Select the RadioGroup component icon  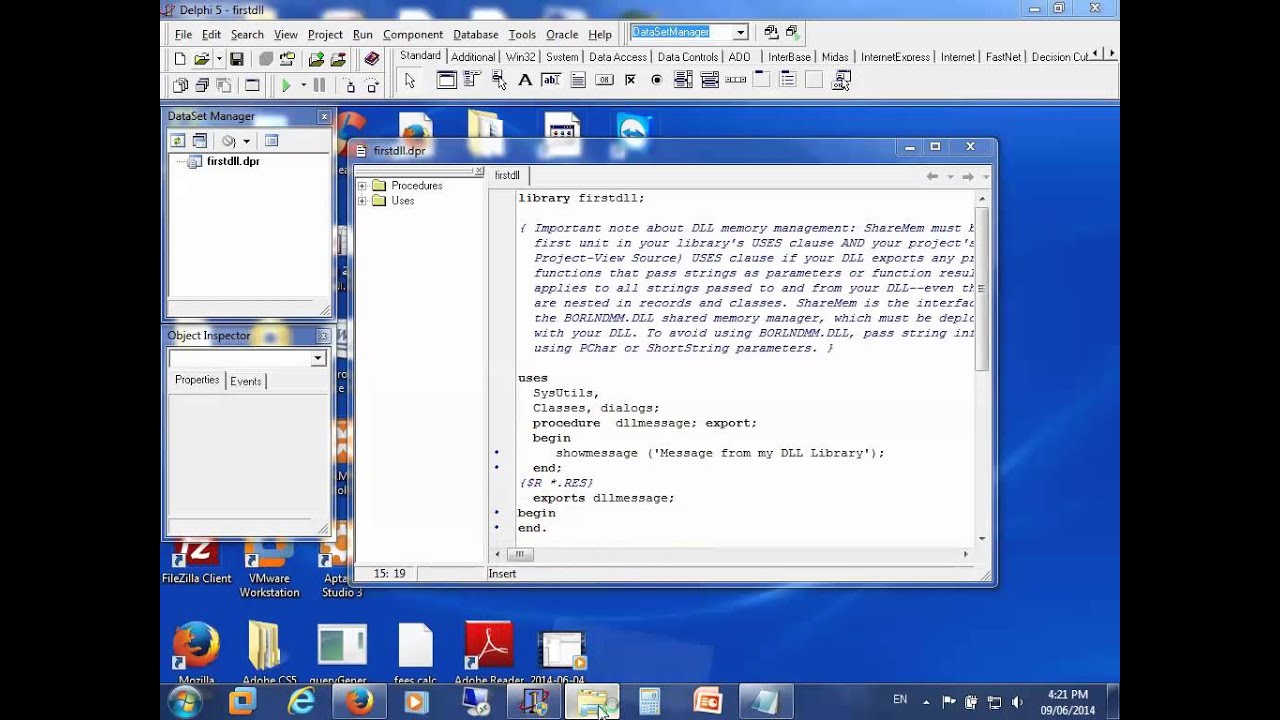coord(787,81)
